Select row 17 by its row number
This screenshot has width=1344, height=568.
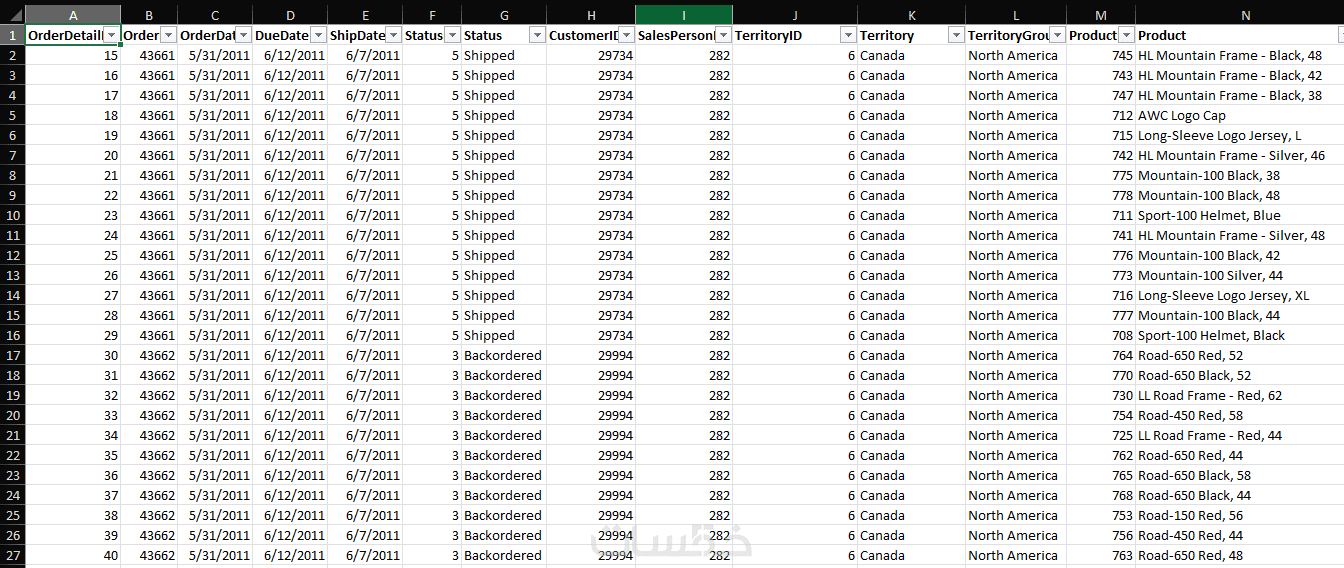[12, 355]
